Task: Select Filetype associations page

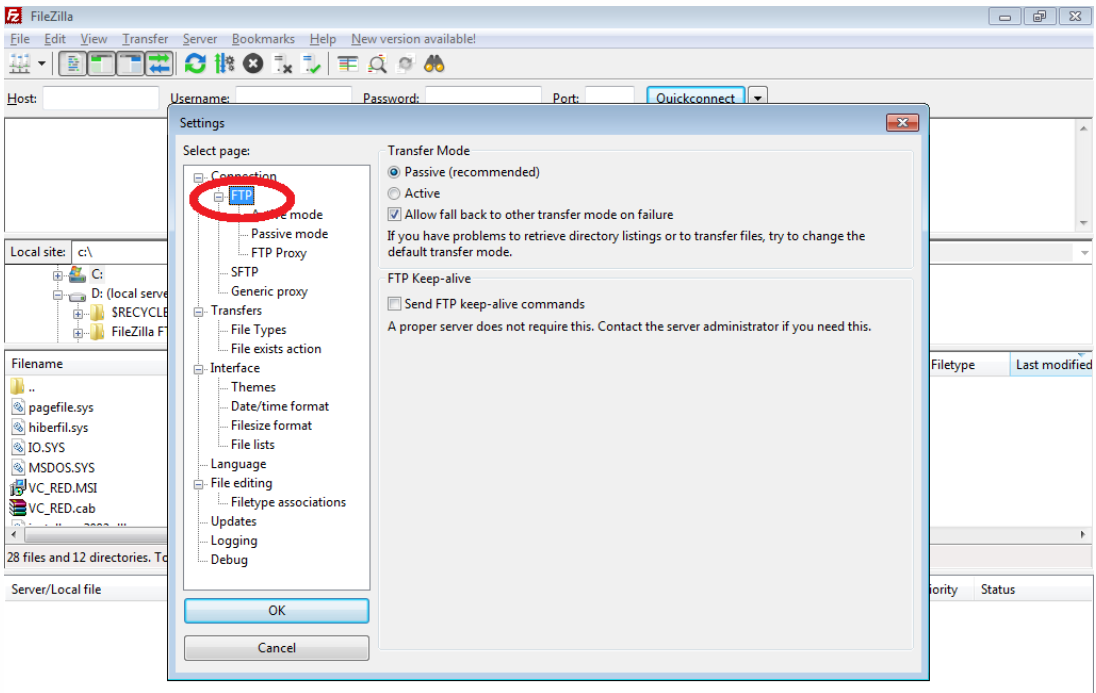Action: (x=288, y=502)
